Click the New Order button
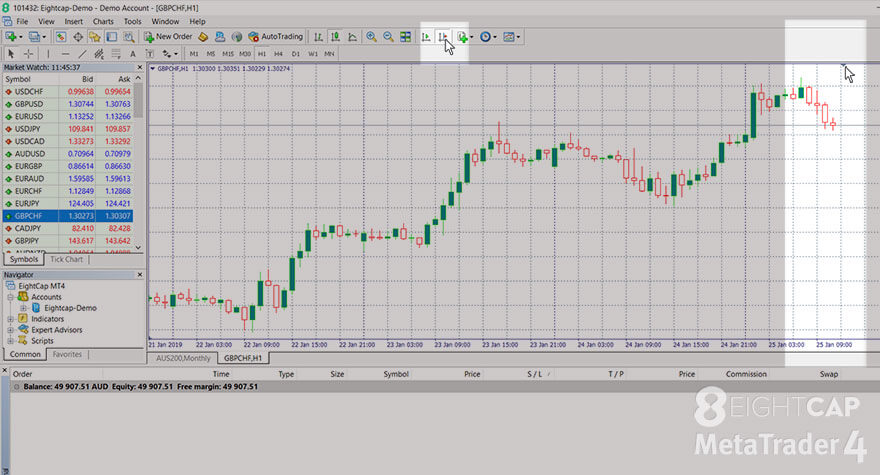The height and width of the screenshot is (475, 880). point(168,36)
